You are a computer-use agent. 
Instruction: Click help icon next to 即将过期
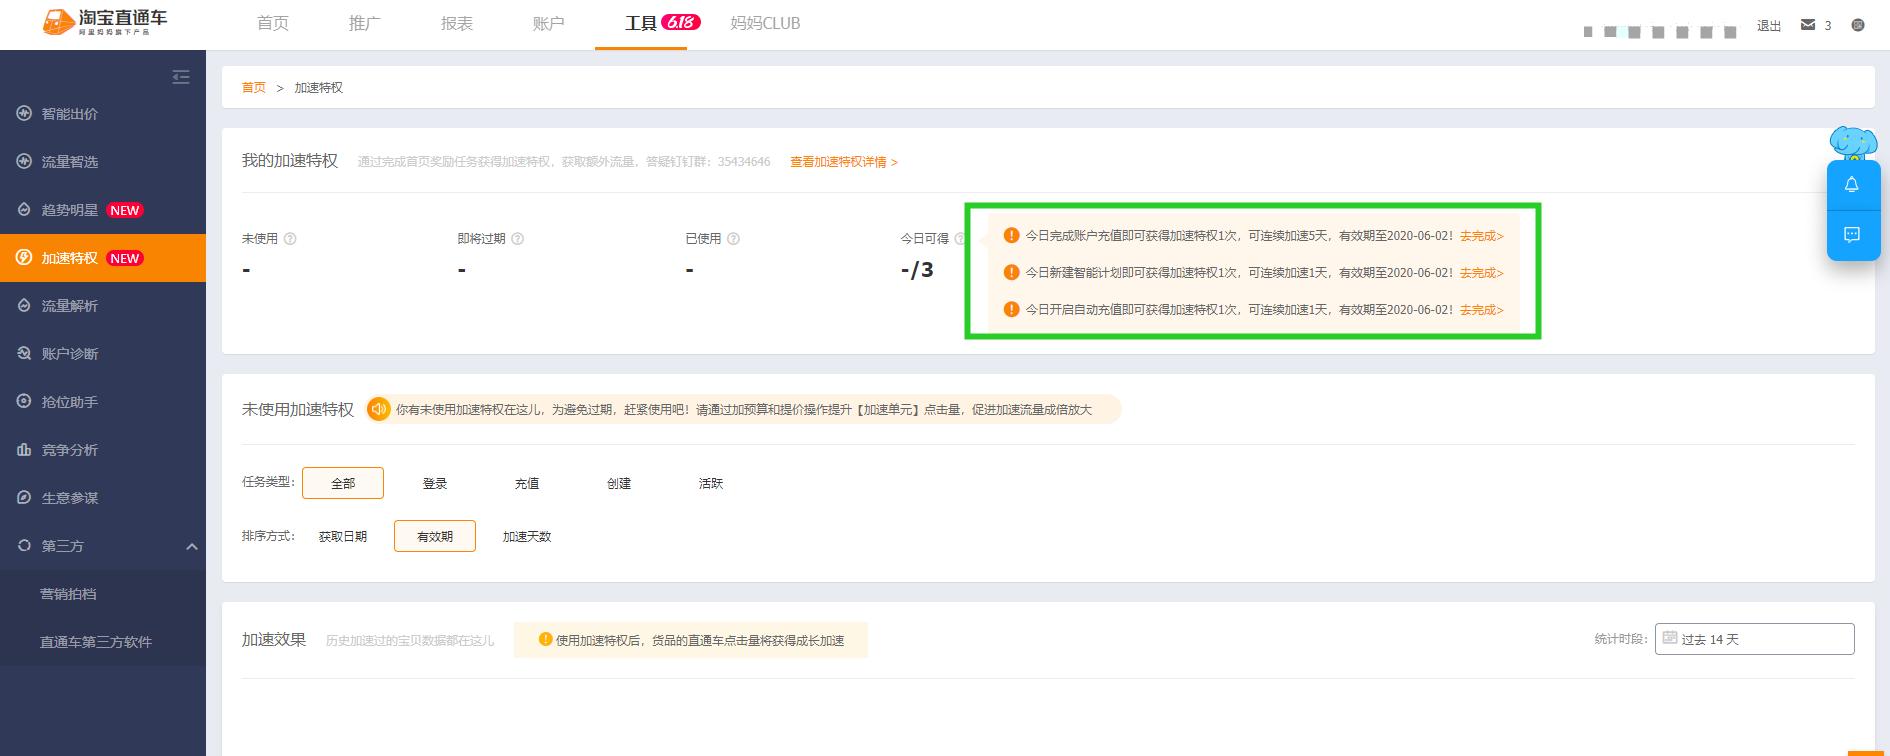[x=517, y=239]
